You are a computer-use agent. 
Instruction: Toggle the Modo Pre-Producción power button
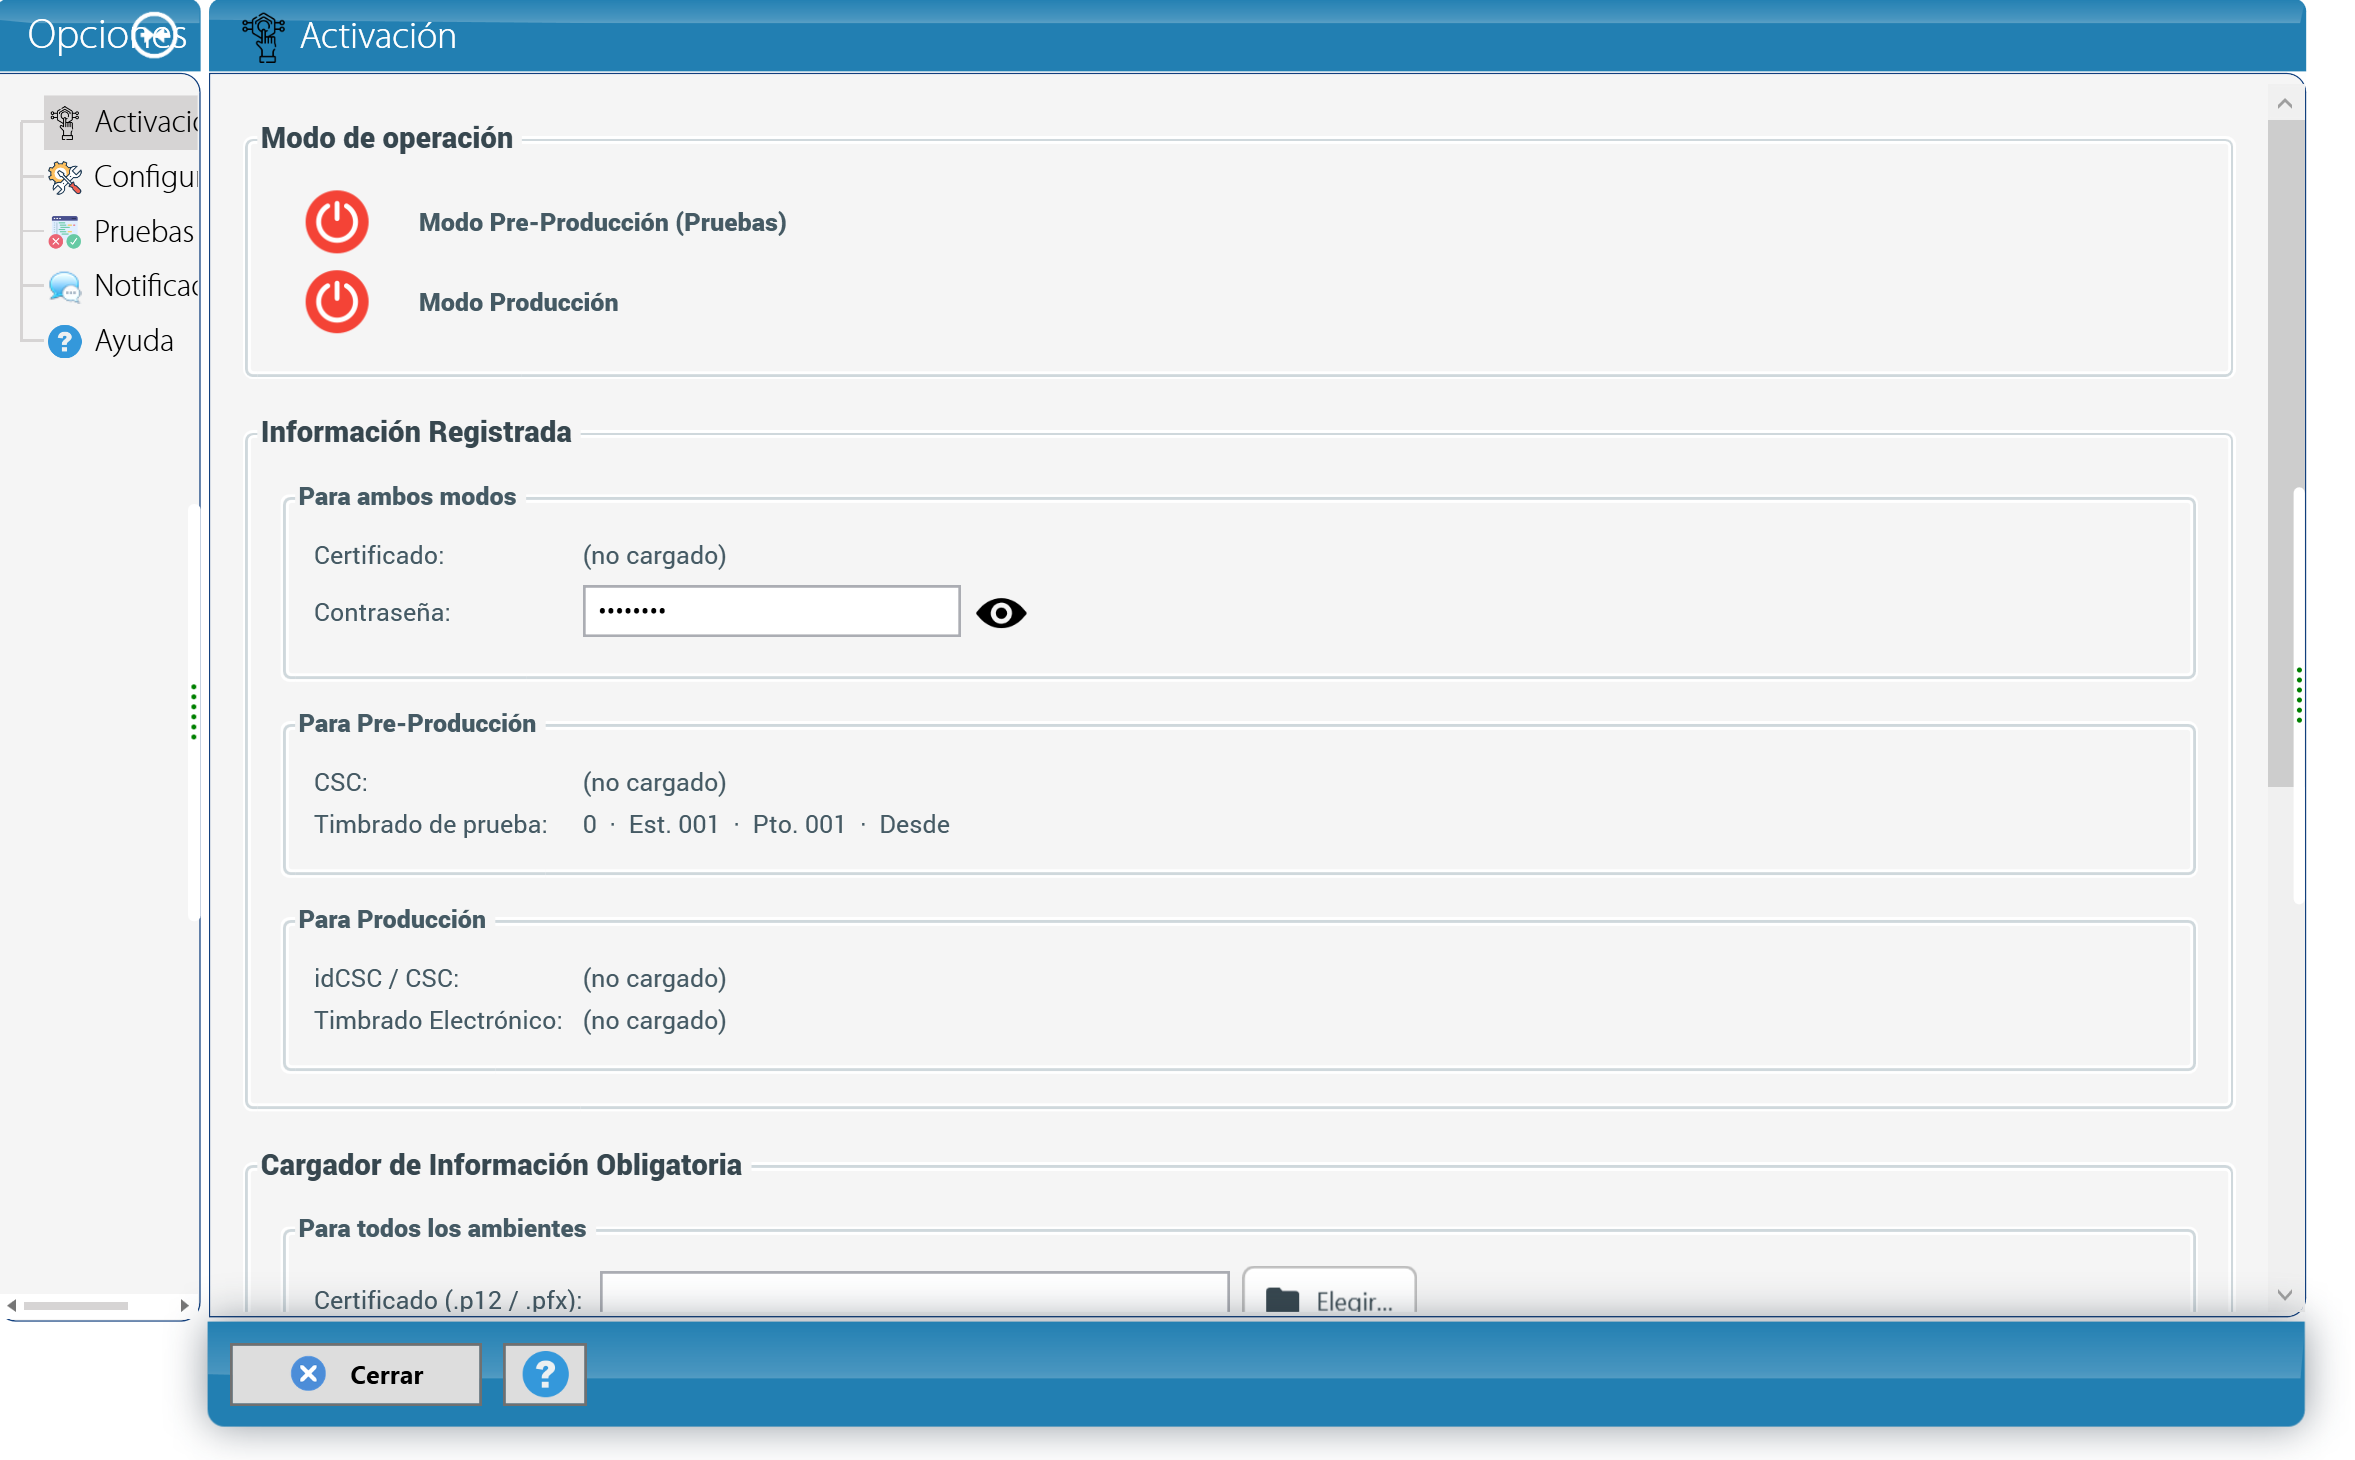tap(337, 222)
